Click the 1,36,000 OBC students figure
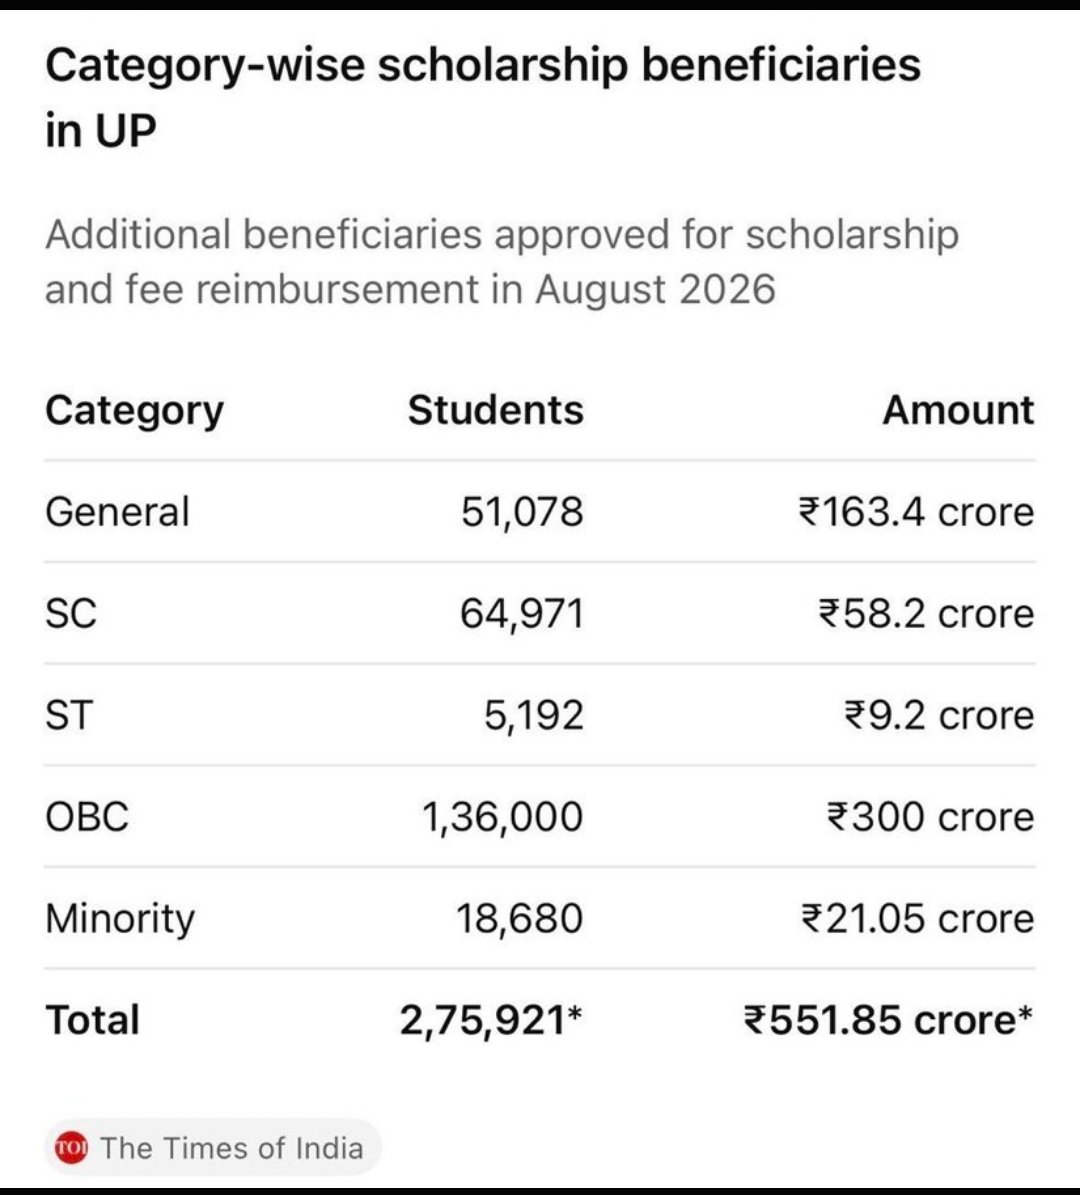This screenshot has height=1195, width=1080. tap(502, 817)
